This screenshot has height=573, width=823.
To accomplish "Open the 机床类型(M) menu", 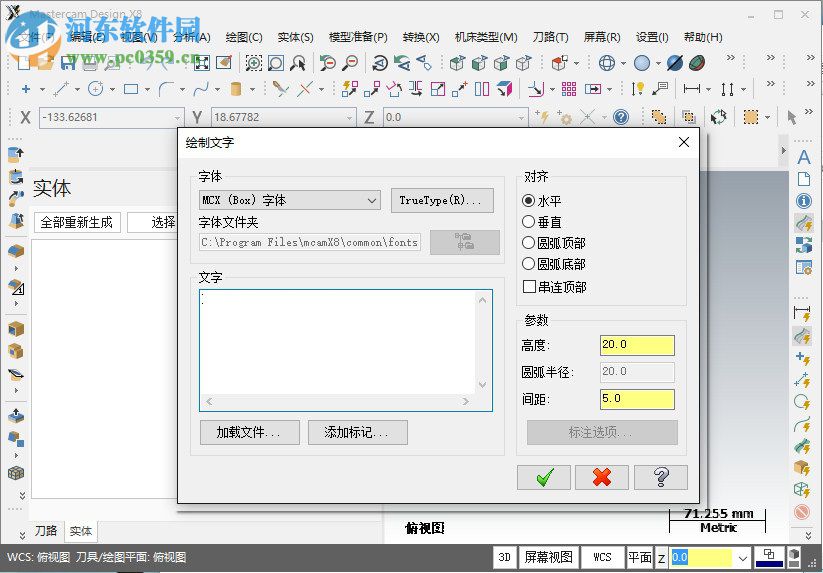I will coord(486,37).
